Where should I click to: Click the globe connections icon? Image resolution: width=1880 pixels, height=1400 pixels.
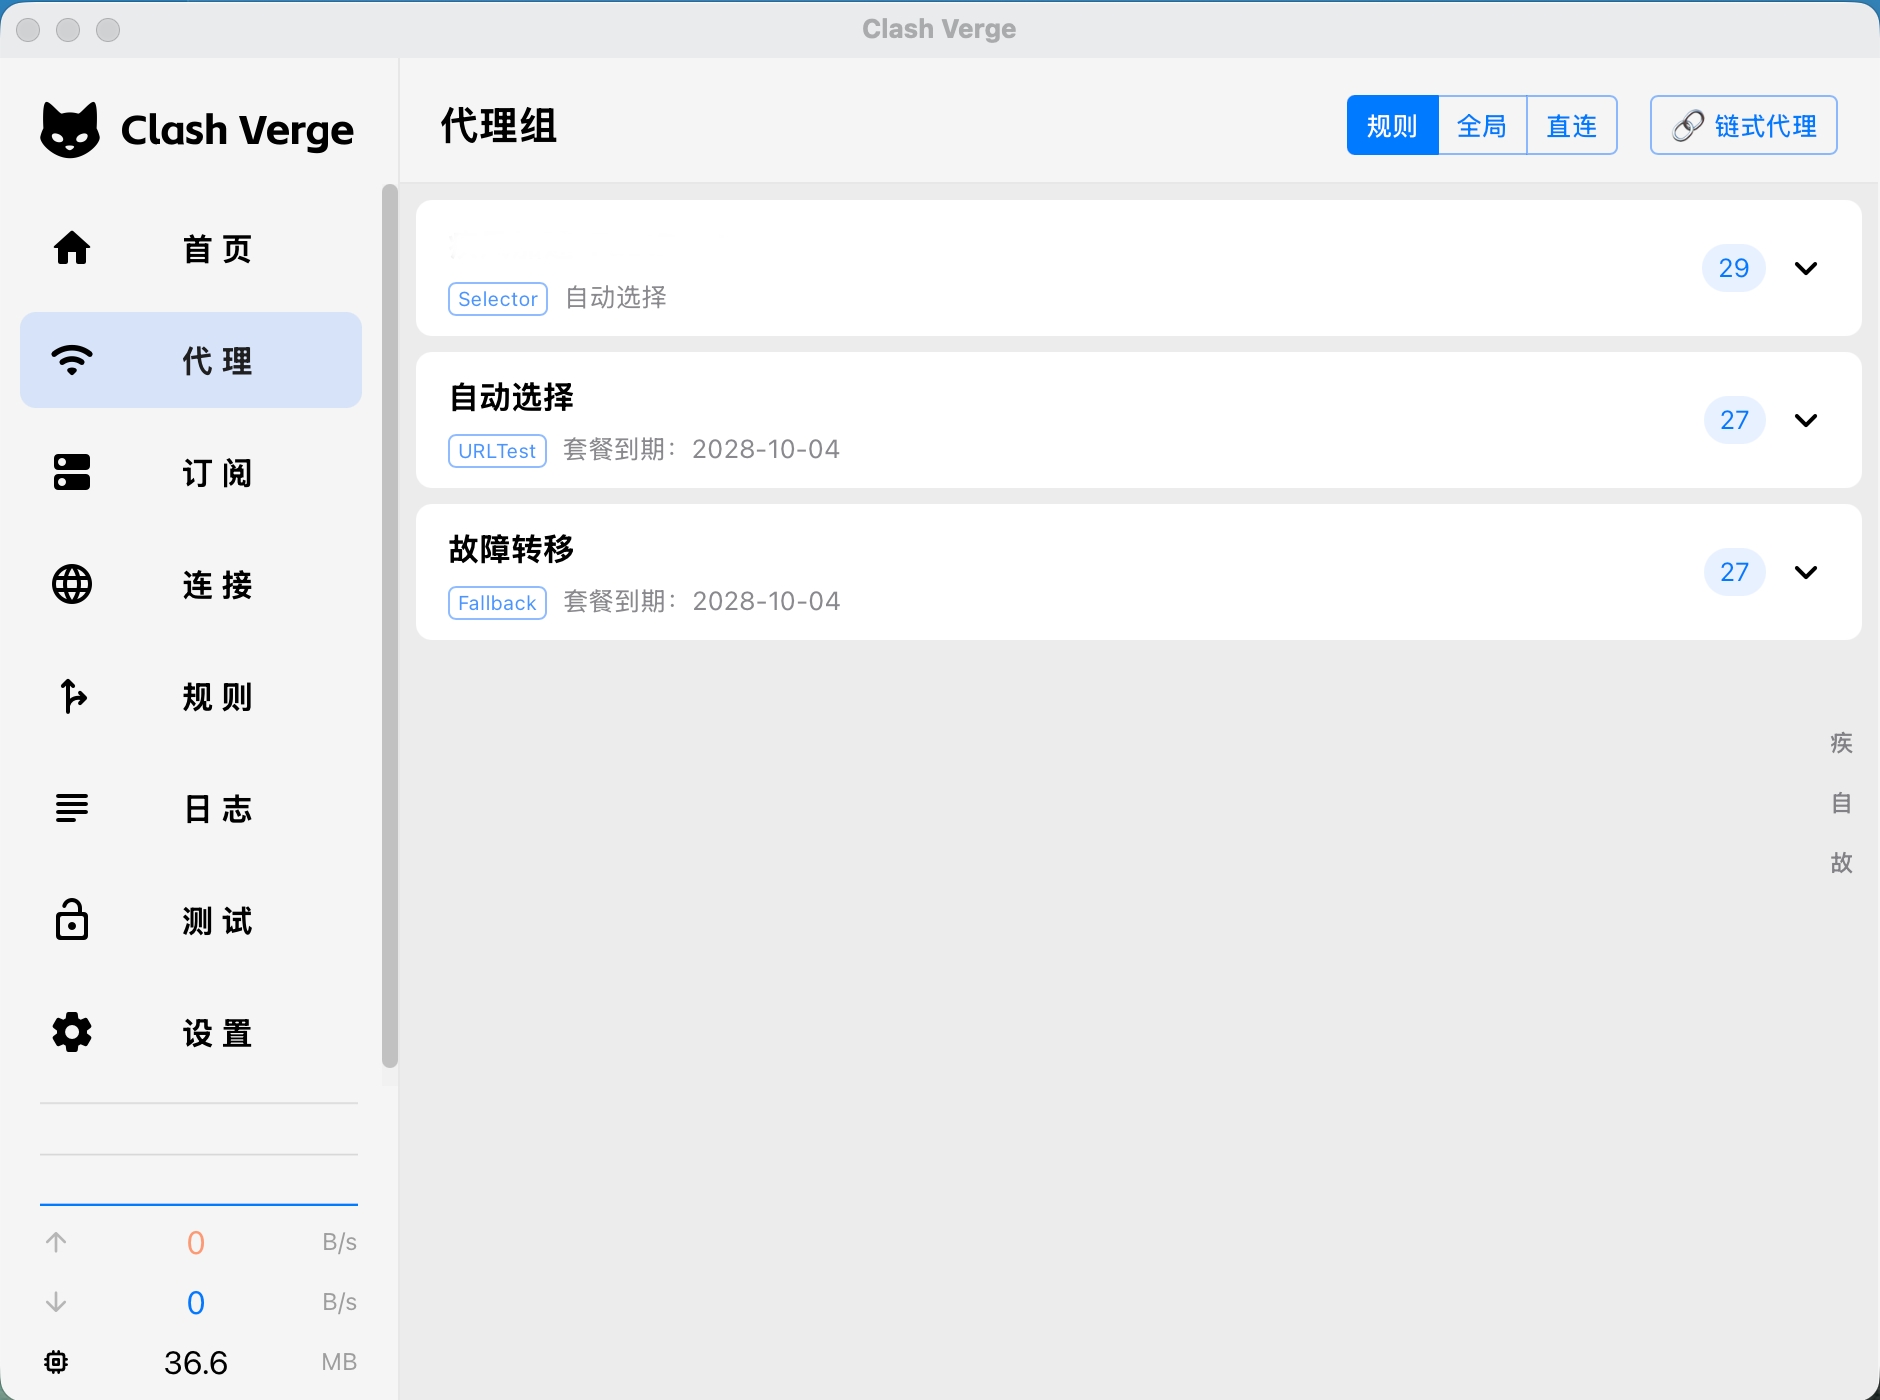click(72, 584)
